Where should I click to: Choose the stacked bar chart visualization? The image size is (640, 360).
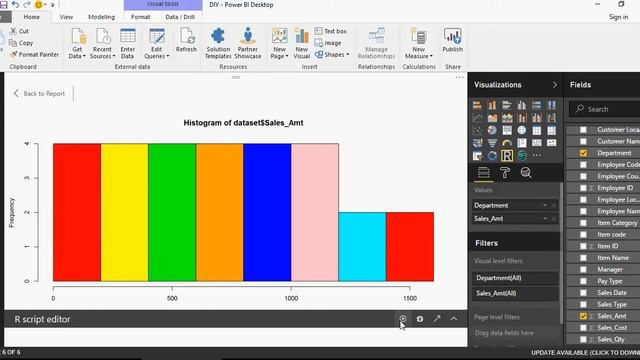tap(477, 105)
